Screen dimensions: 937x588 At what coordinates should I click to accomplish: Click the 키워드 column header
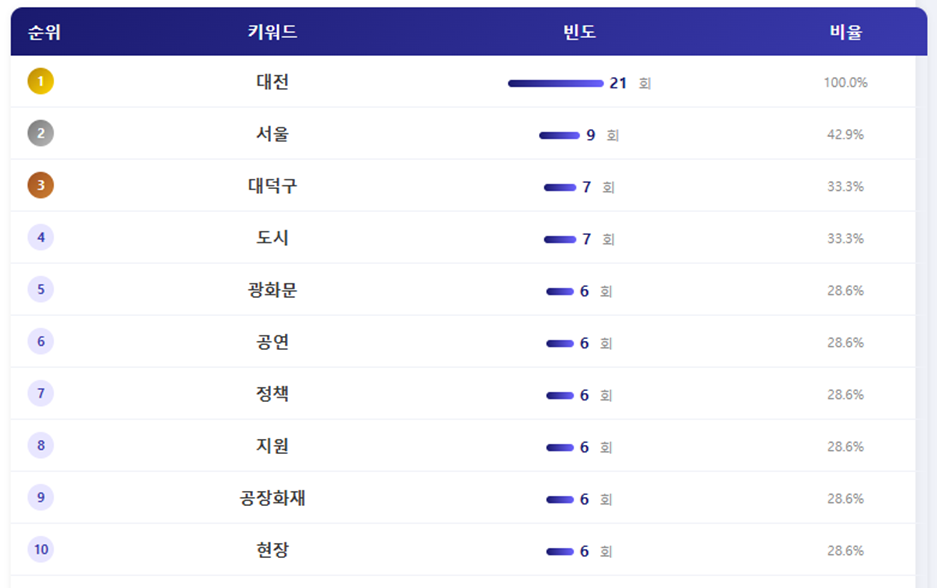(272, 32)
